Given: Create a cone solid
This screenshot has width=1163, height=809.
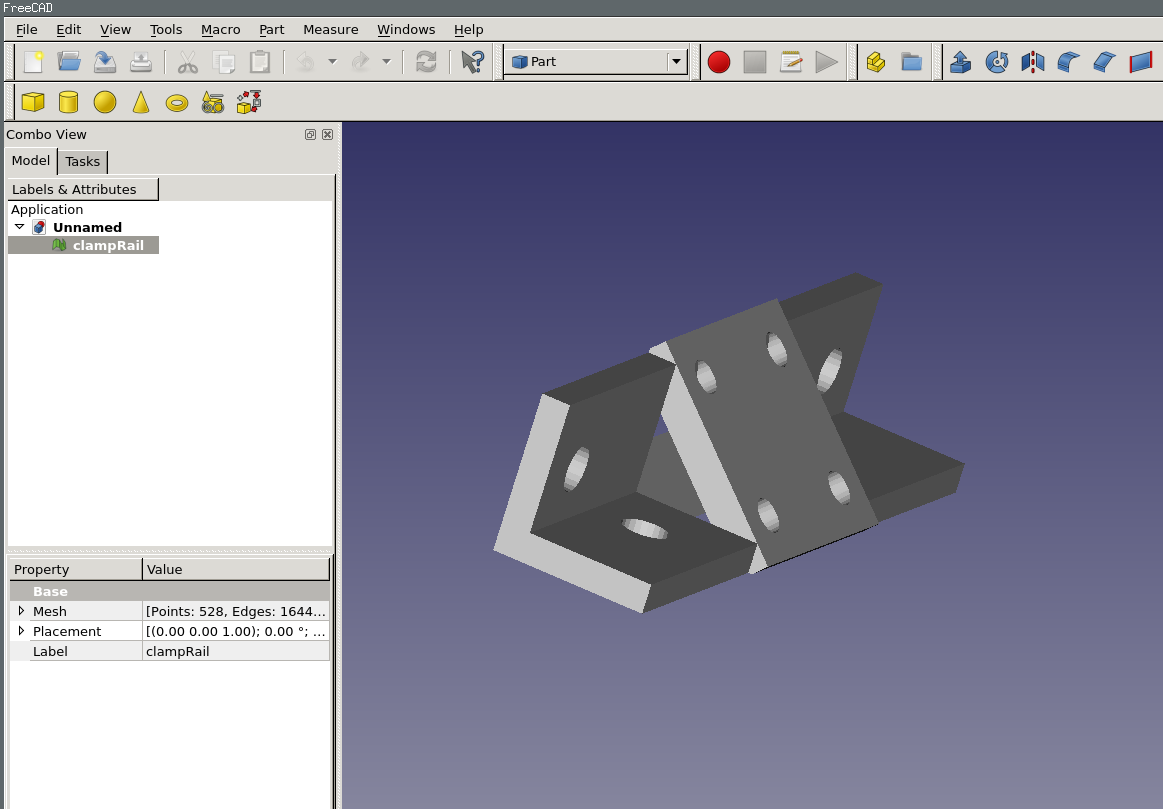Looking at the screenshot, I should [x=141, y=102].
